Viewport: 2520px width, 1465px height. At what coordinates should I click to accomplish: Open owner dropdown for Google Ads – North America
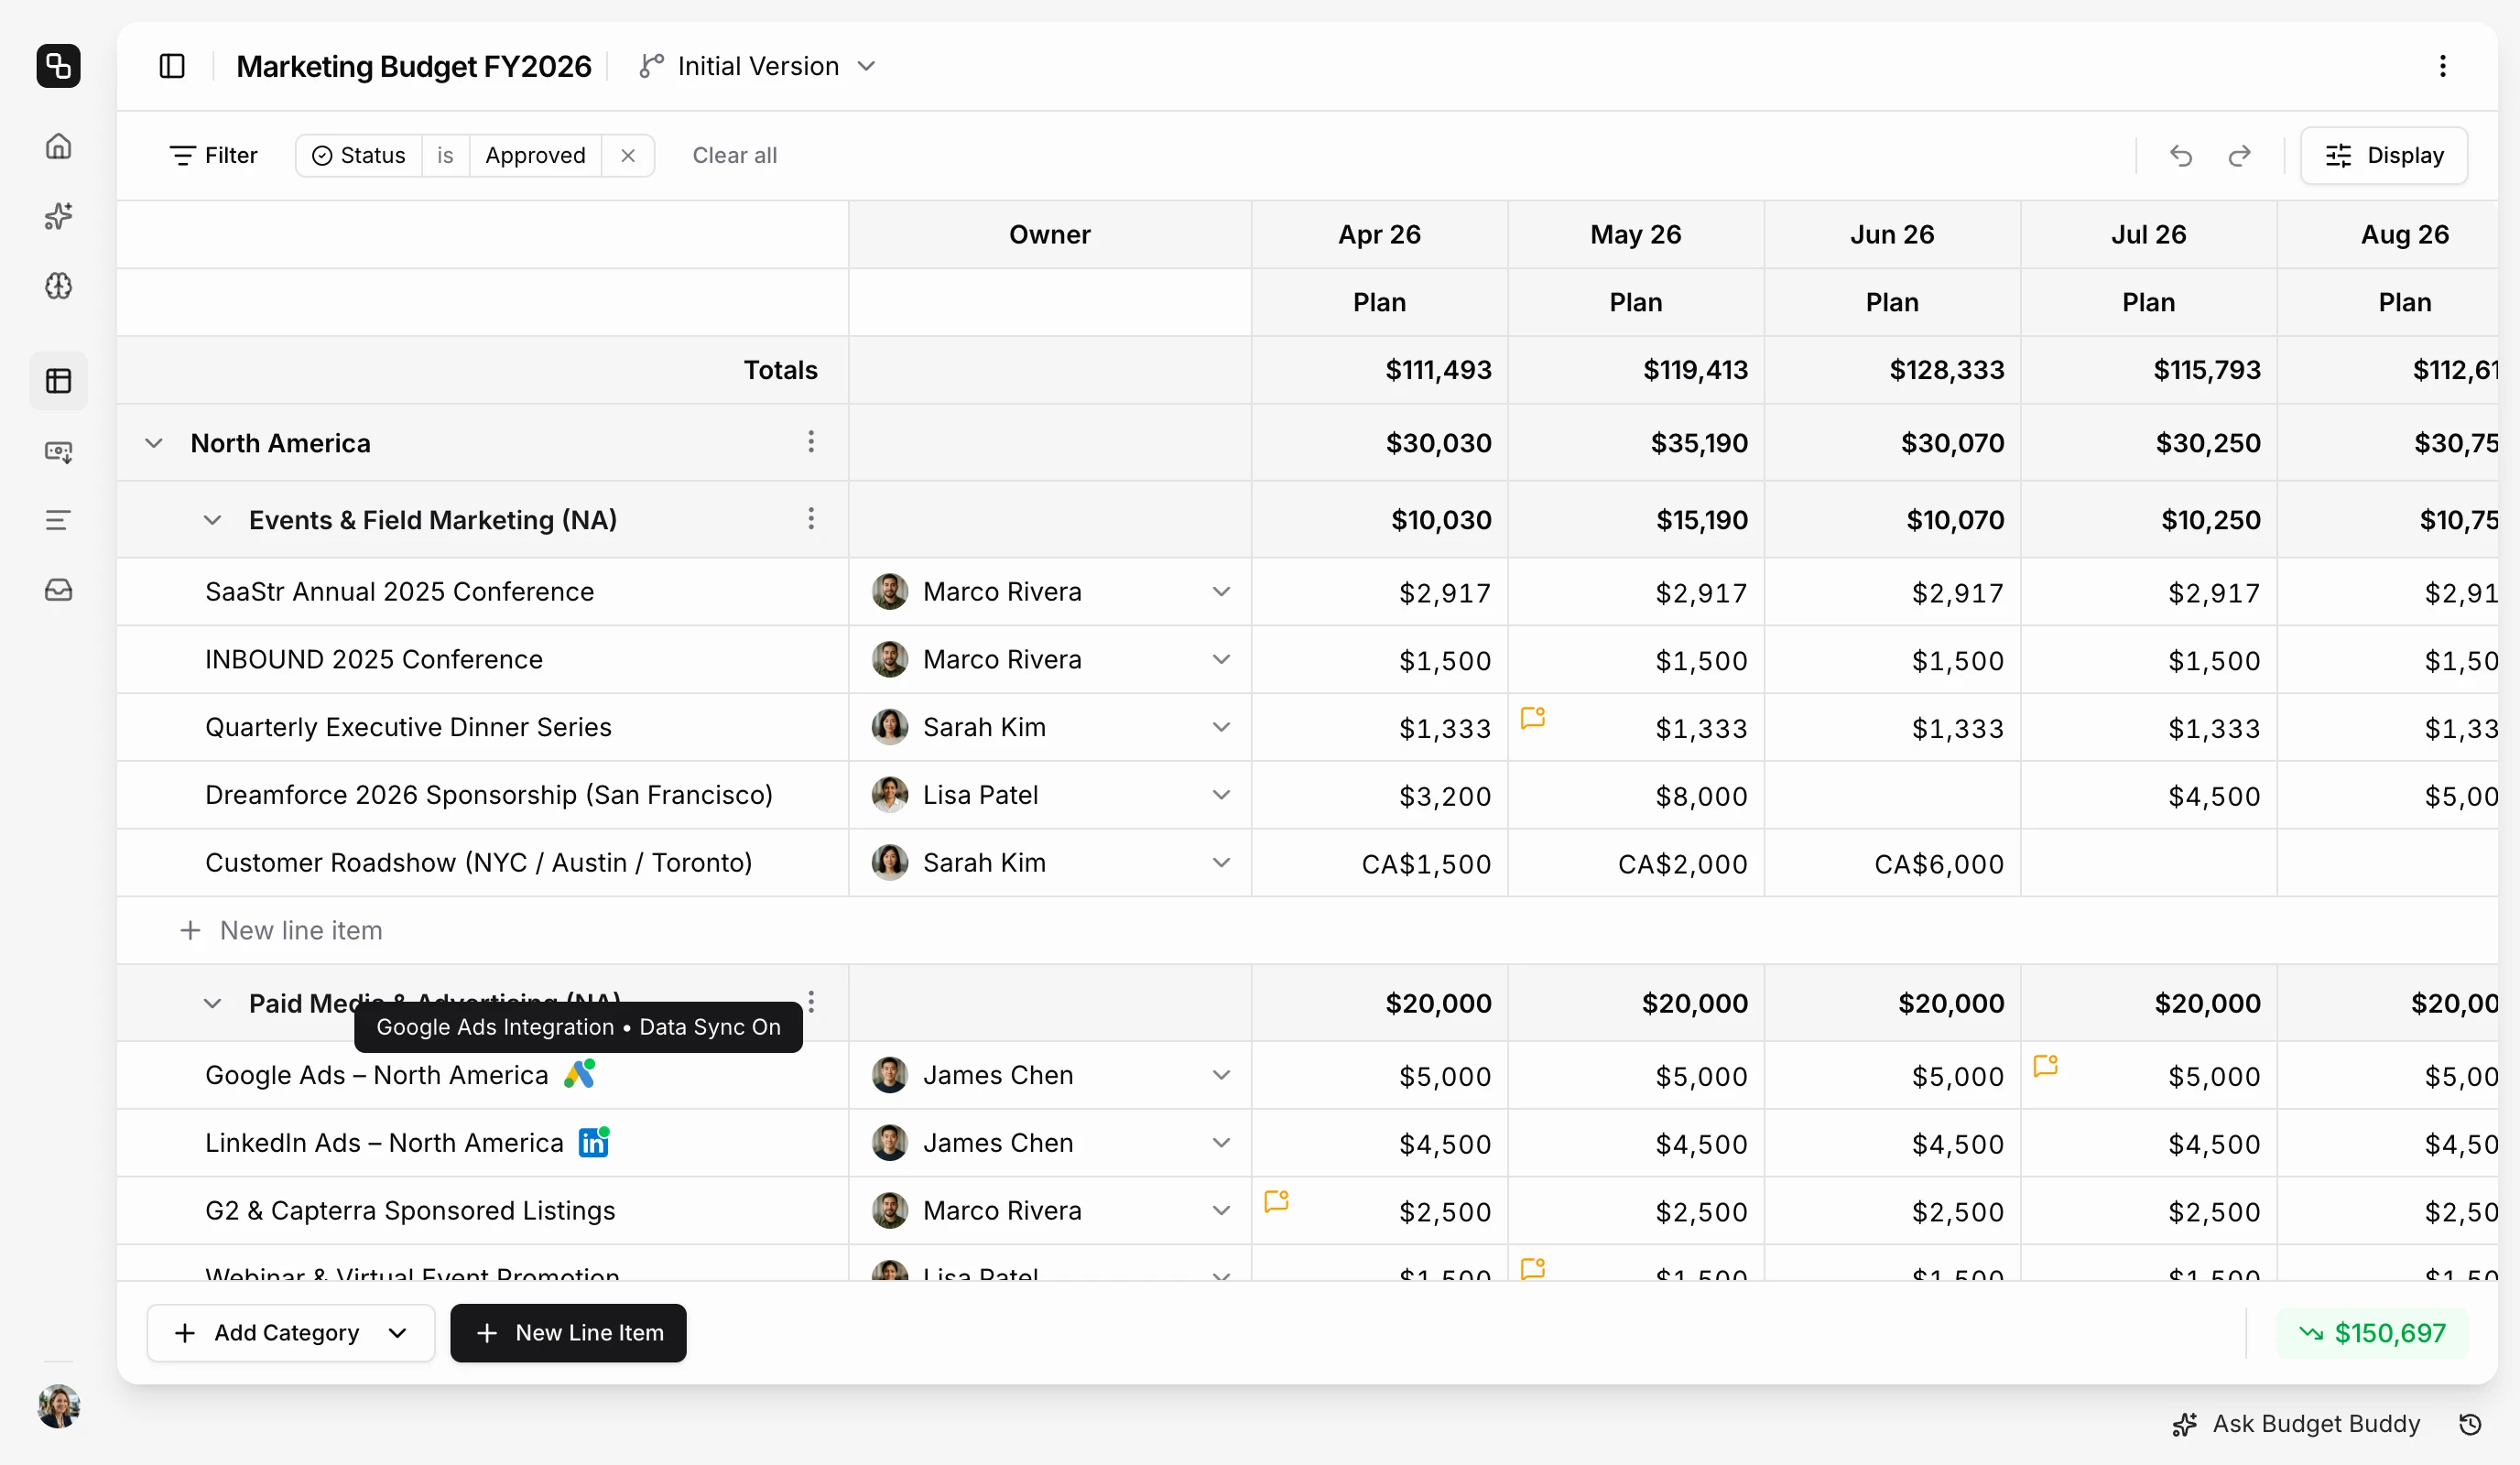[x=1221, y=1075]
